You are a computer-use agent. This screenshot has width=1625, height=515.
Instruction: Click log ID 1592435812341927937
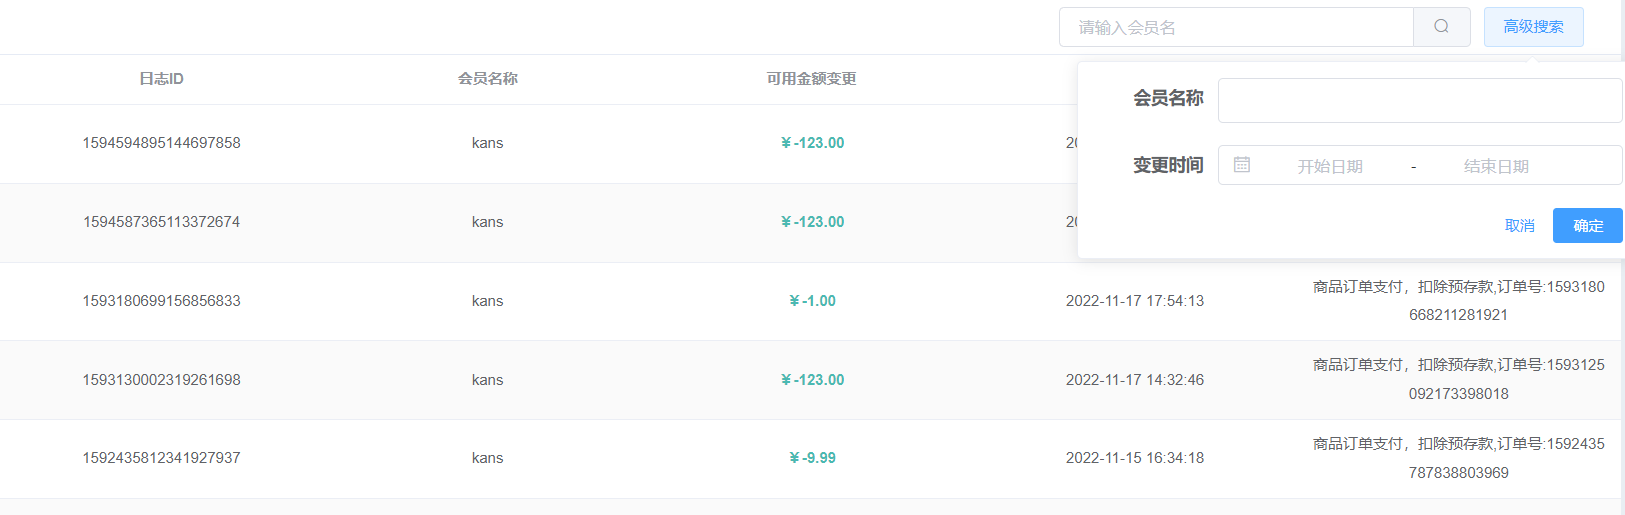(x=161, y=458)
